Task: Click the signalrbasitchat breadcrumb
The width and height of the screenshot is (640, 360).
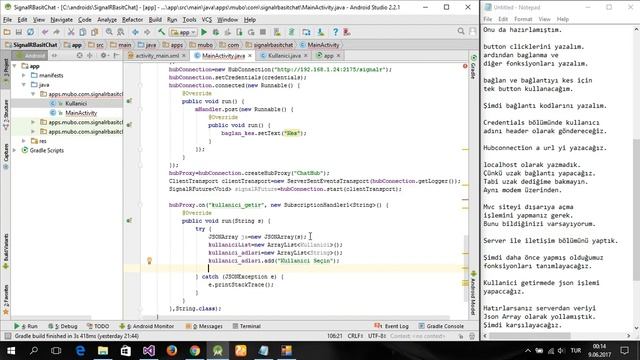Action: pyautogui.click(x=269, y=45)
